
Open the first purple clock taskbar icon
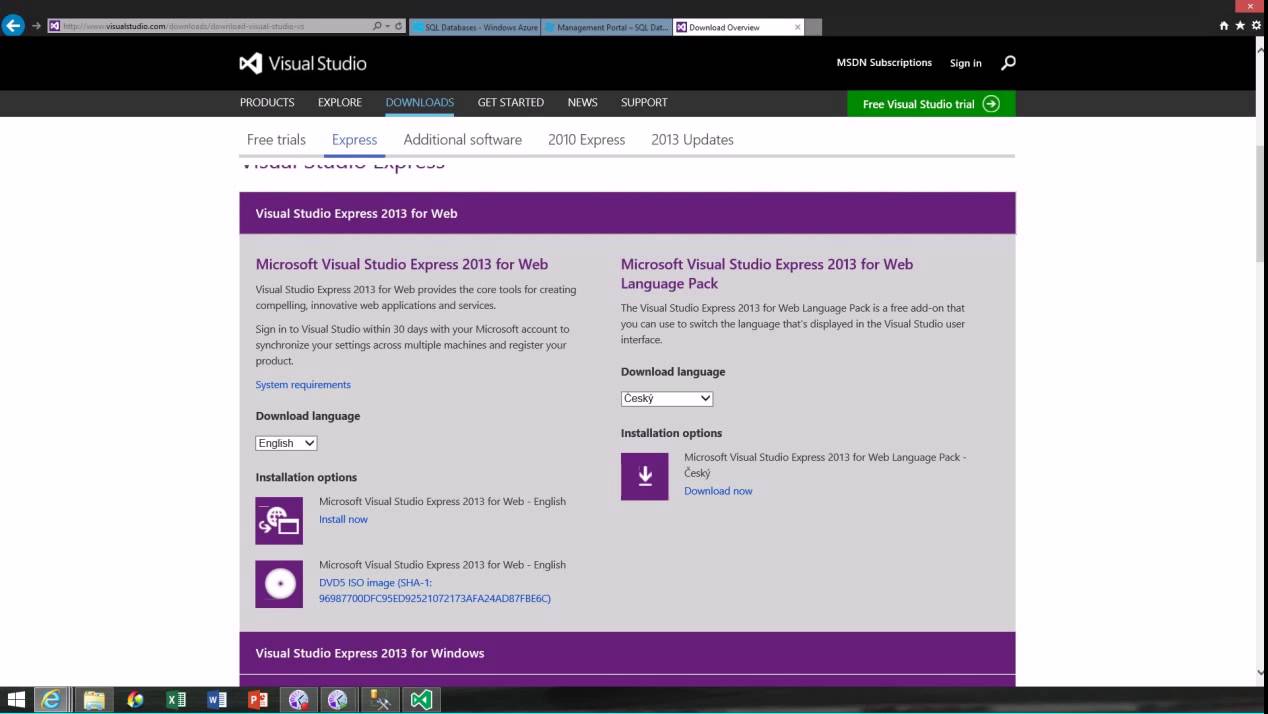[x=298, y=700]
